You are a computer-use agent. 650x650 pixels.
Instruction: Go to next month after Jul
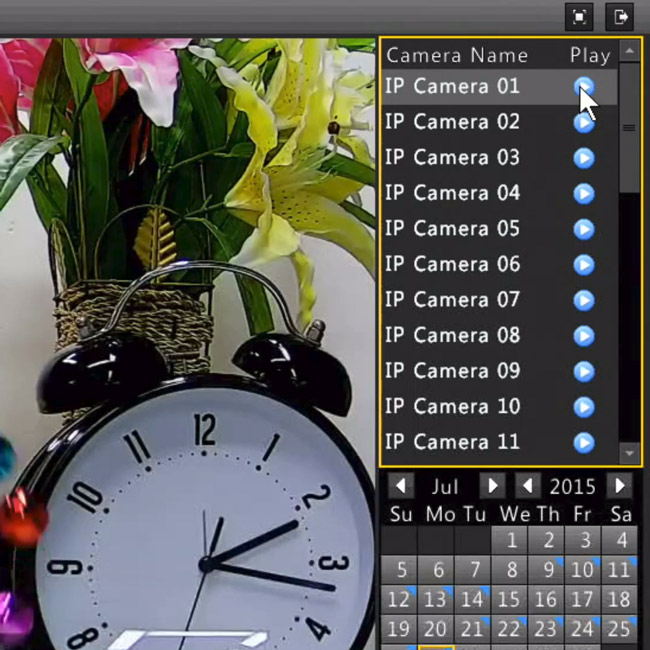pos(492,485)
